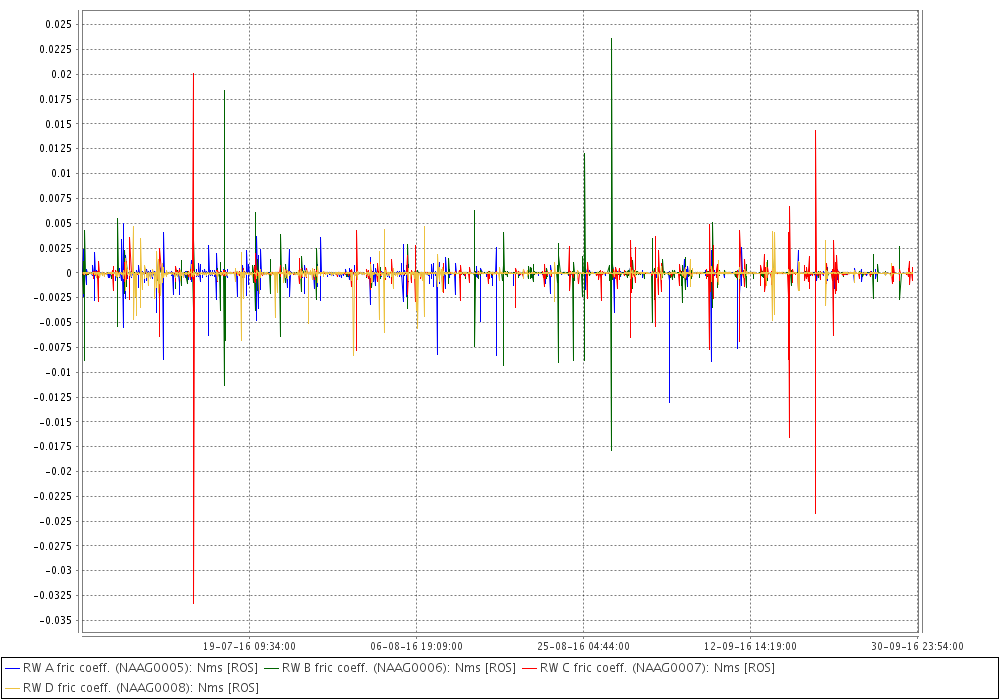Click y-axis label 0.0075
1000x700 pixels.
click(x=56, y=198)
